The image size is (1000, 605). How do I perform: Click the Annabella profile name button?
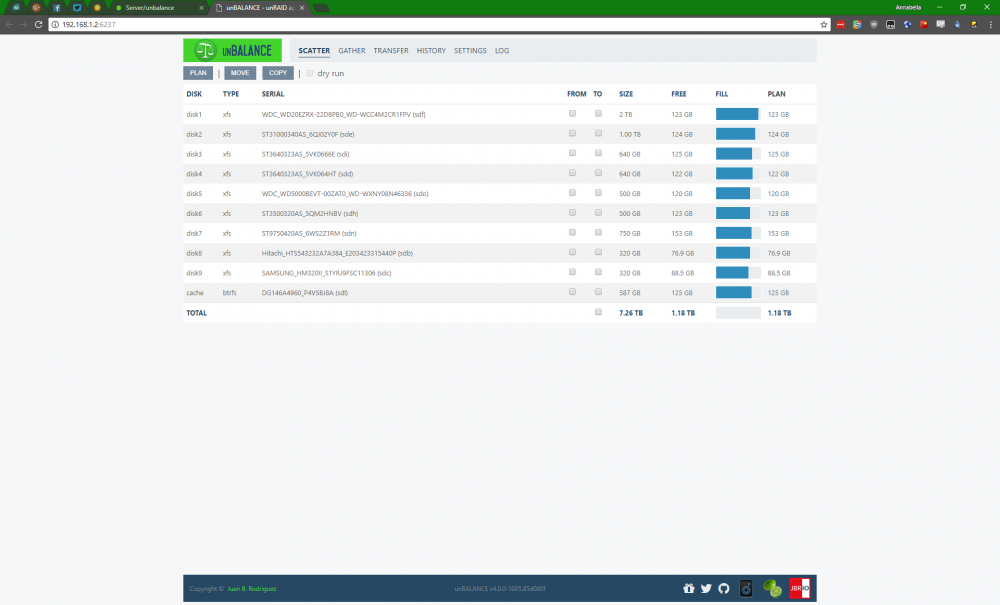(908, 7)
